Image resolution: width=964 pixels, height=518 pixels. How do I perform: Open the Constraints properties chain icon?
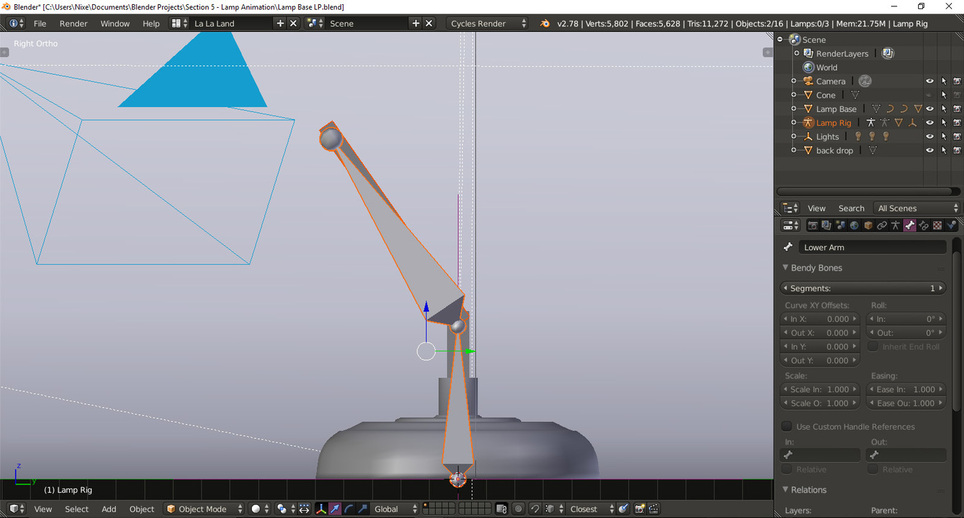882,226
